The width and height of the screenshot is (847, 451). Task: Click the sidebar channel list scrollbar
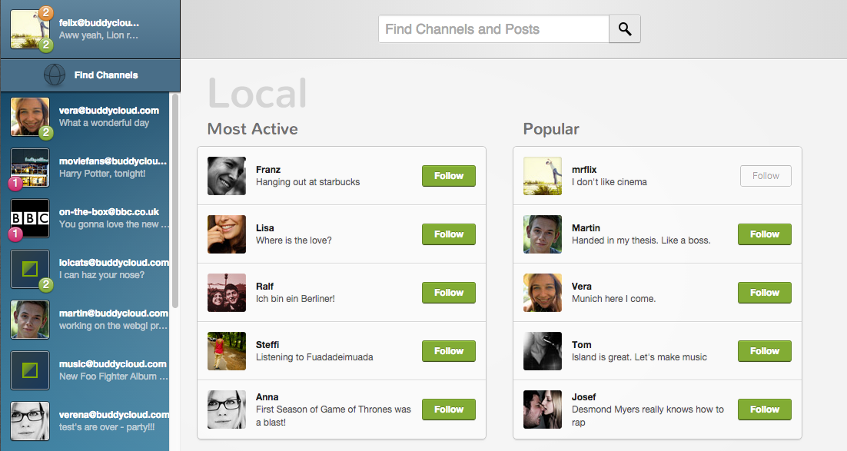click(x=175, y=200)
